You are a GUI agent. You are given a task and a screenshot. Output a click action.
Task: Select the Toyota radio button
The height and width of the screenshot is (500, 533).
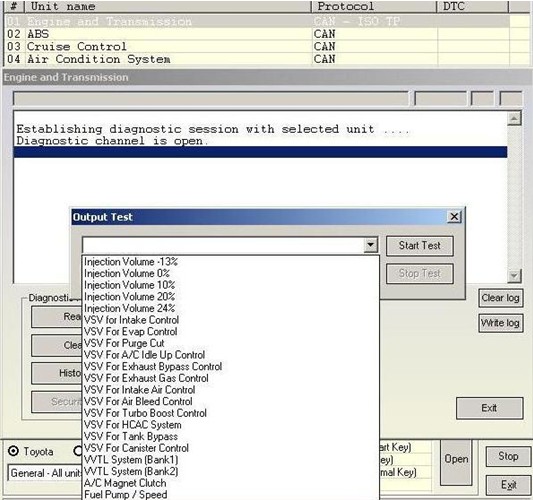13,451
